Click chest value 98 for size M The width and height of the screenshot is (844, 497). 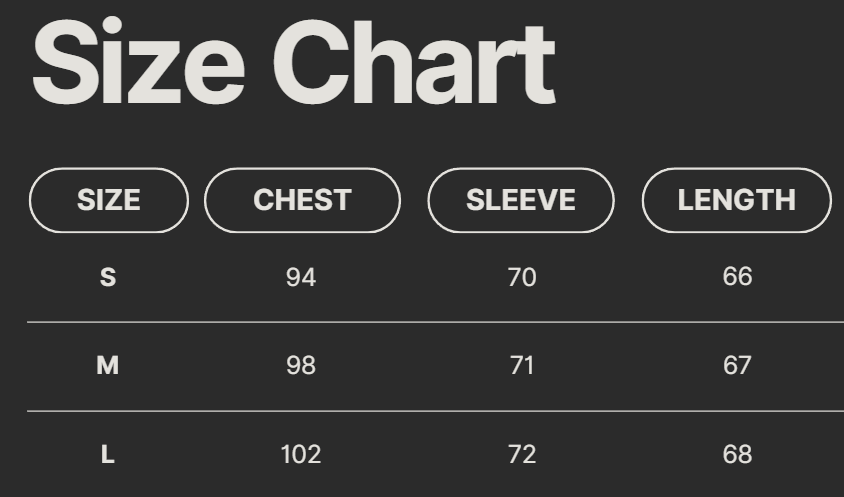click(x=301, y=366)
